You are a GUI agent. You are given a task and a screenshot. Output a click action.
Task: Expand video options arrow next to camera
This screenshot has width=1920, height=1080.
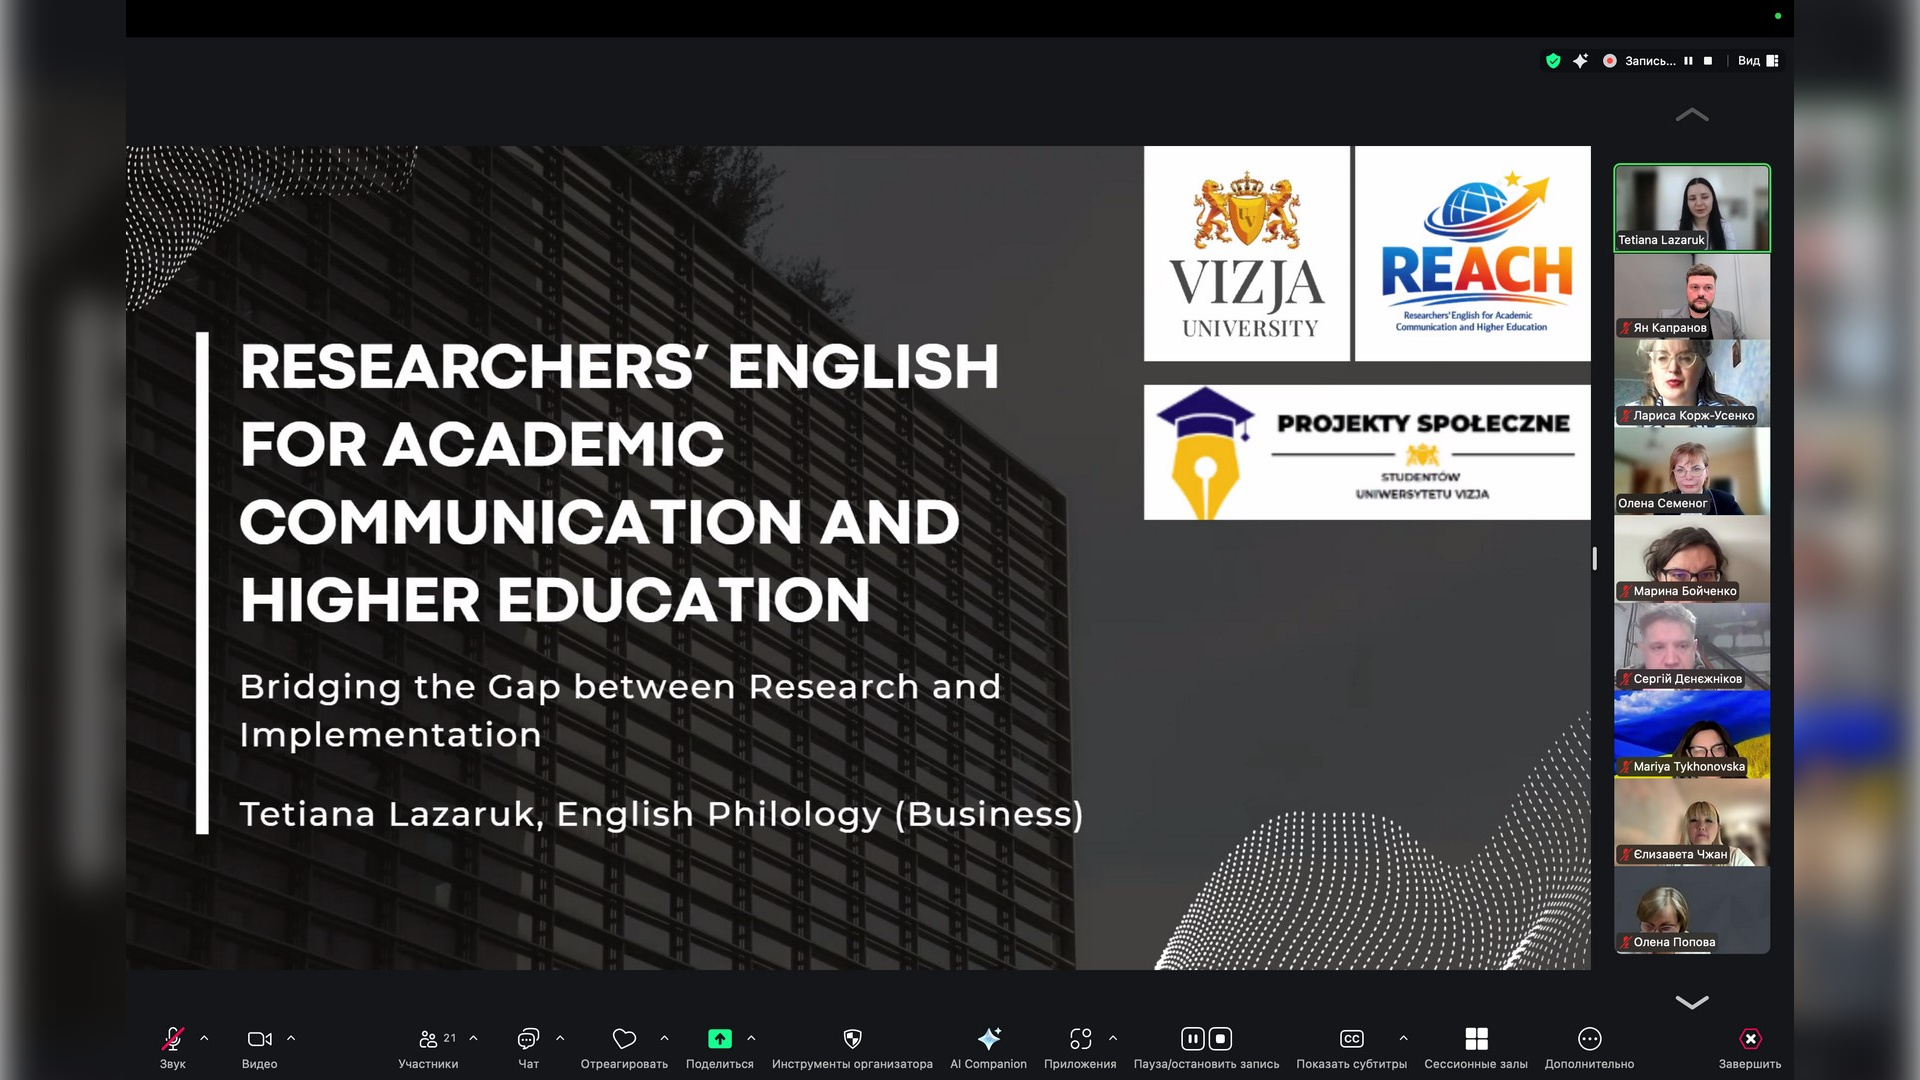tap(291, 1038)
